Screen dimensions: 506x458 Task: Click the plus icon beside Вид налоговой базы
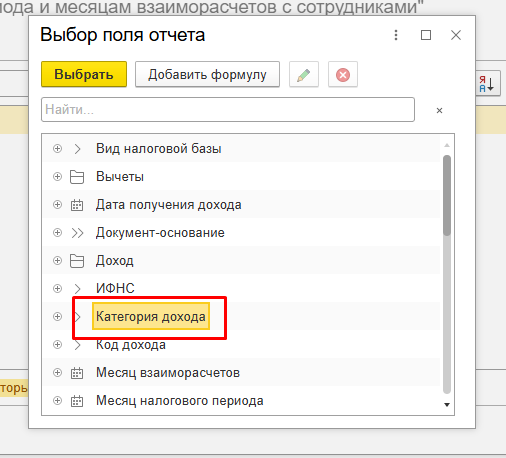(x=57, y=148)
